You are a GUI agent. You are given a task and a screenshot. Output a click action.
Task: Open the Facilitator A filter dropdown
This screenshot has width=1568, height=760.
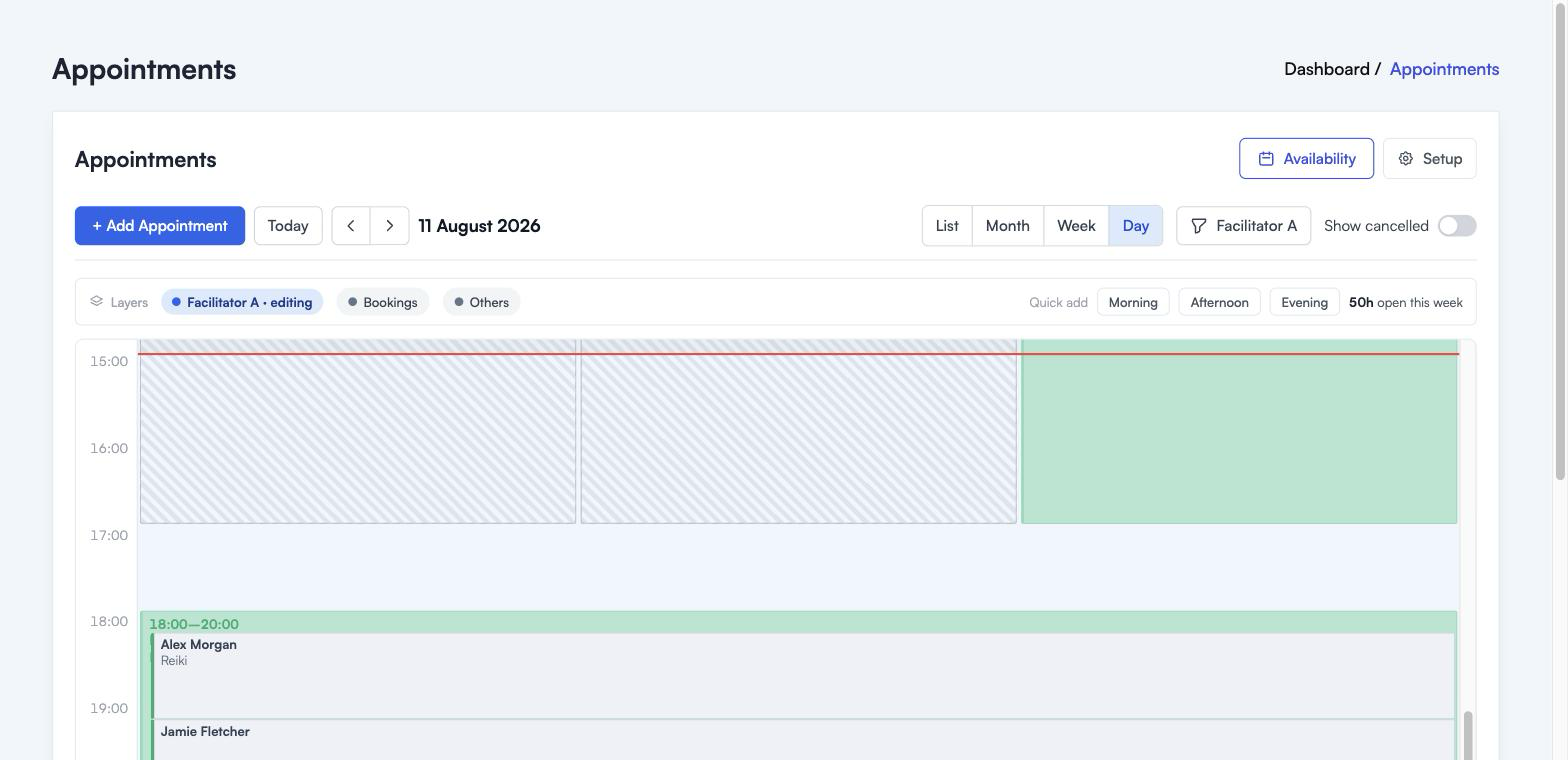click(x=1243, y=226)
